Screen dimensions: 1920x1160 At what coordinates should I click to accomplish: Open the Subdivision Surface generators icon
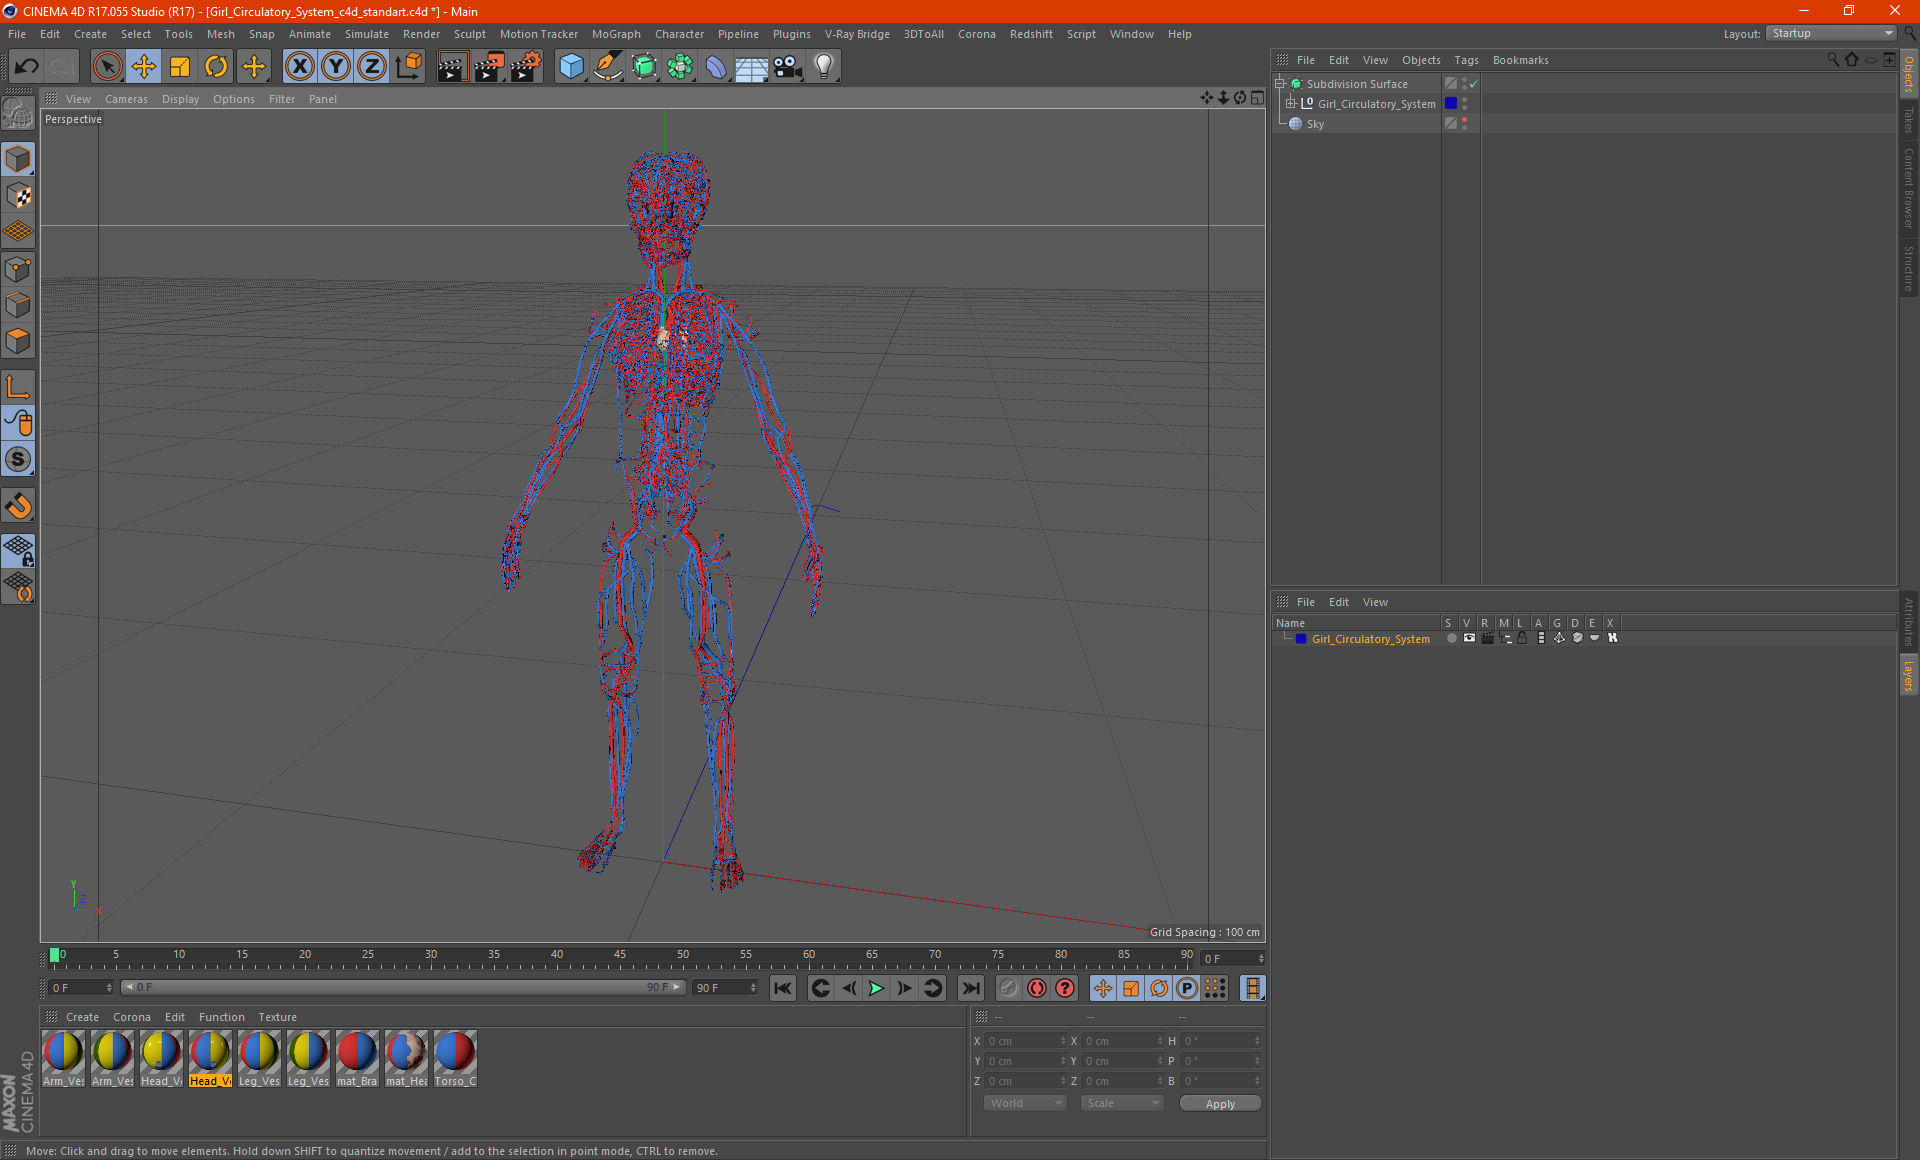coord(644,67)
